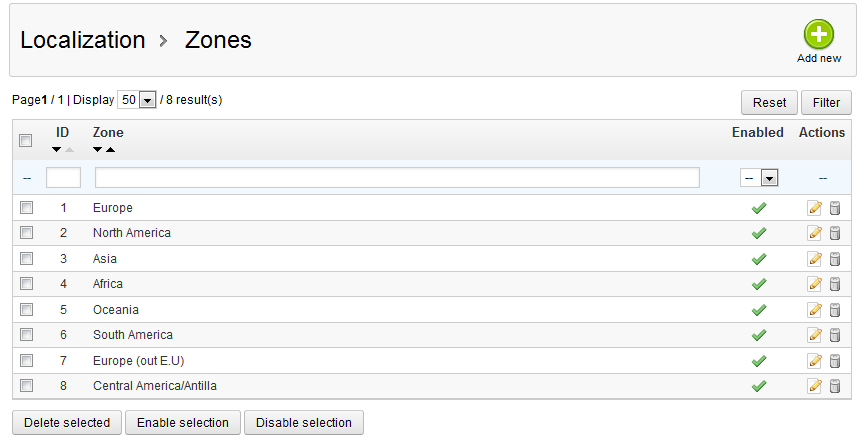The image size is (858, 446).
Task: Click enabled checkmark for South America
Action: (759, 335)
